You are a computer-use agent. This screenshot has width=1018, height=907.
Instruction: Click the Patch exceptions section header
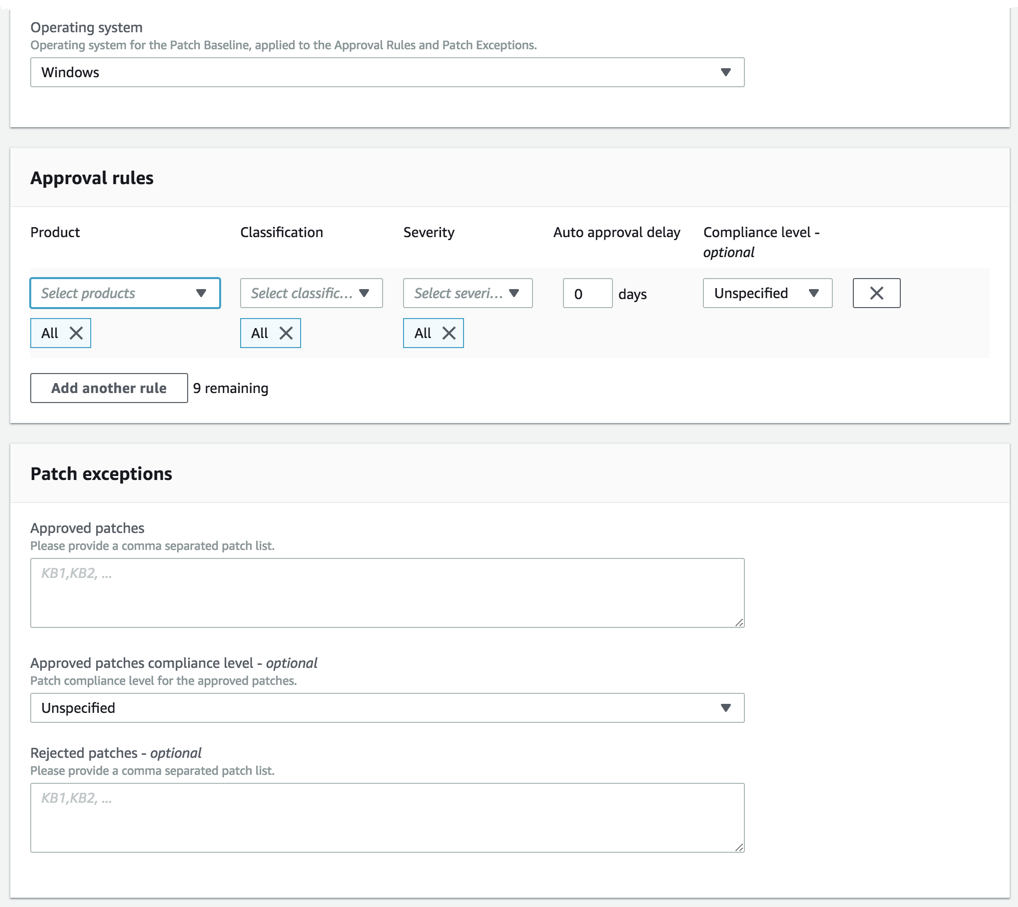100,473
